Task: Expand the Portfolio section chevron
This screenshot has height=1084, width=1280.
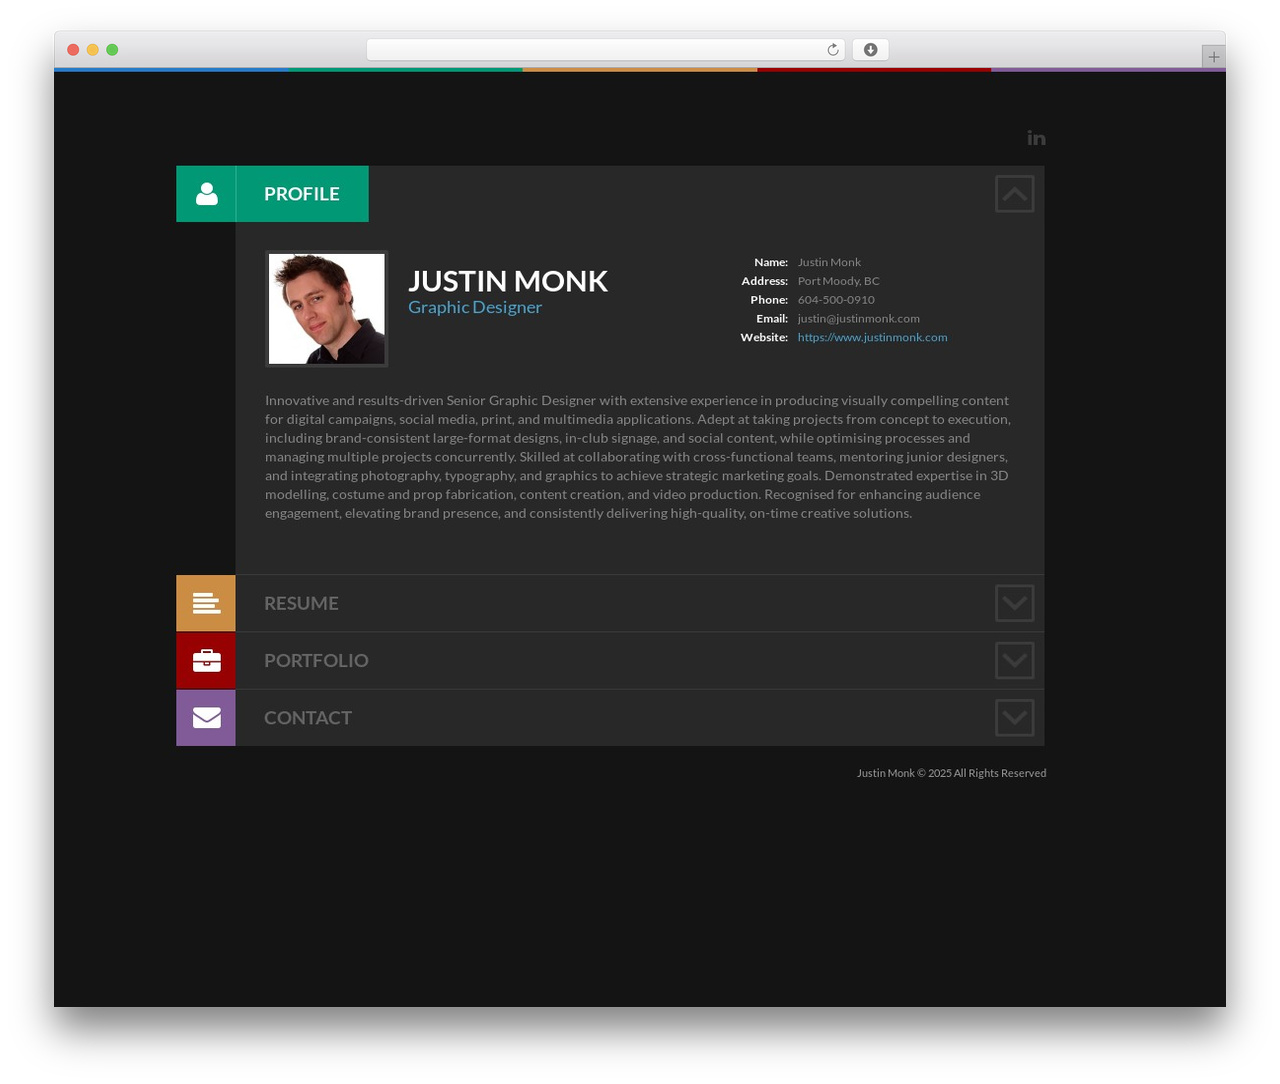Action: (1014, 660)
